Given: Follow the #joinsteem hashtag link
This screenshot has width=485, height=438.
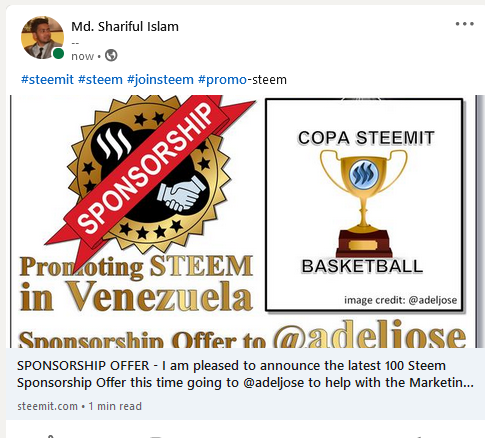Looking at the screenshot, I should [x=160, y=80].
